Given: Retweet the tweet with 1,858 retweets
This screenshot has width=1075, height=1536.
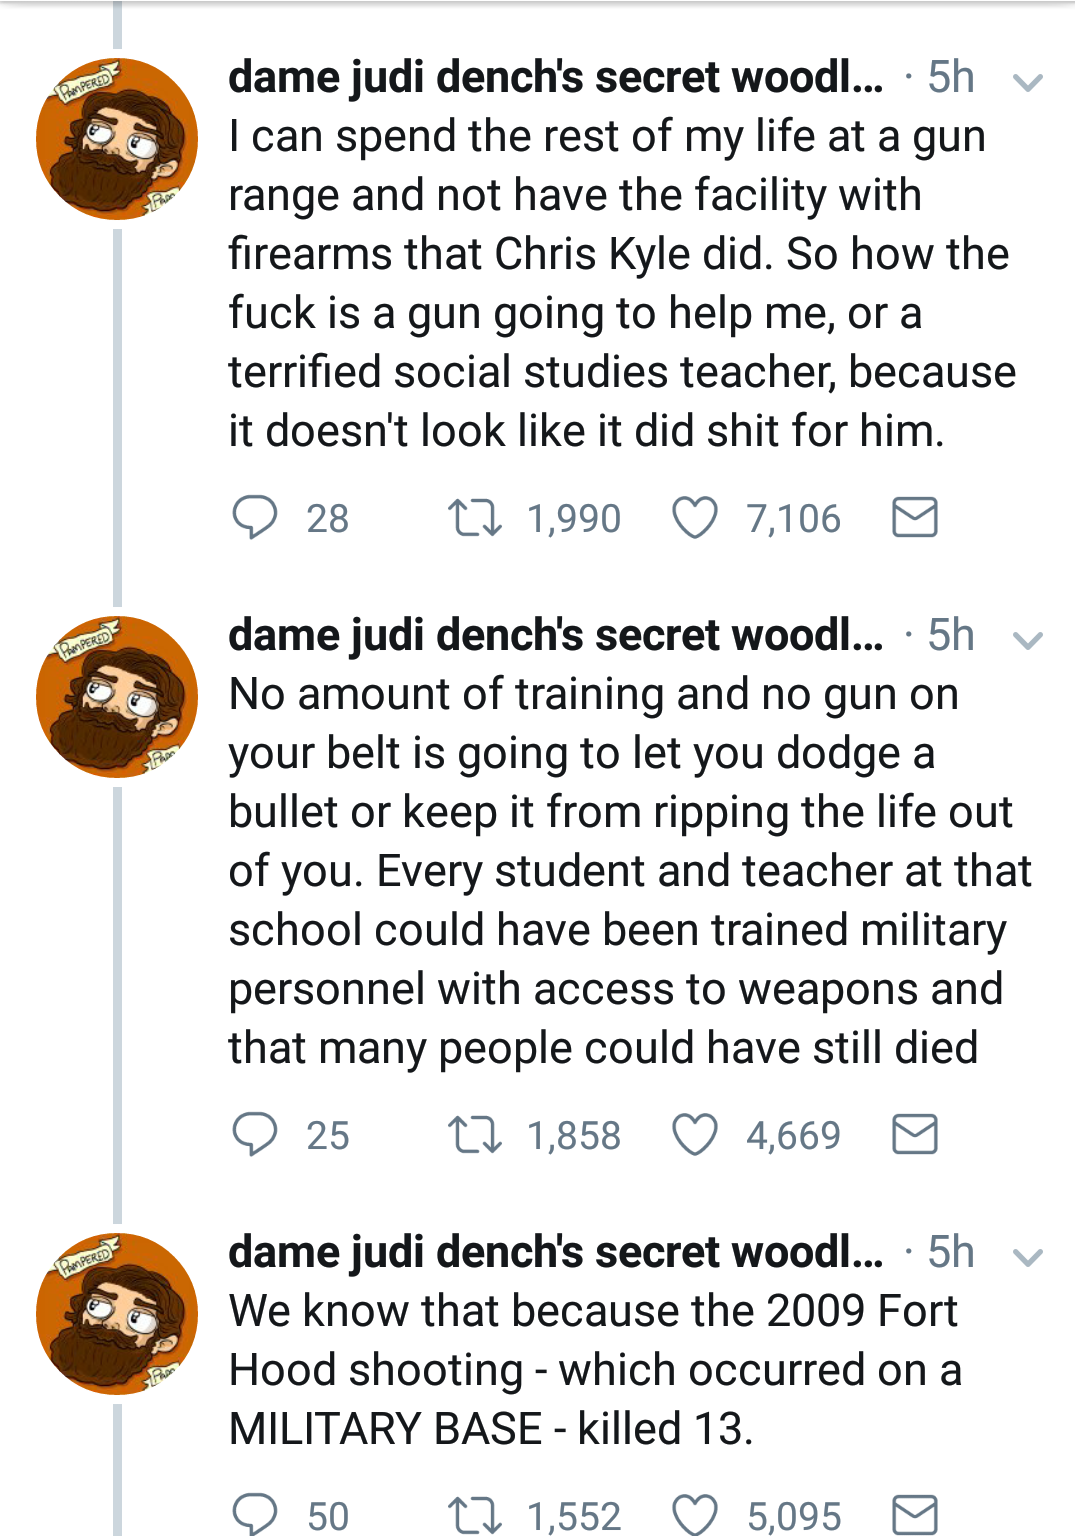Looking at the screenshot, I should click(474, 1135).
